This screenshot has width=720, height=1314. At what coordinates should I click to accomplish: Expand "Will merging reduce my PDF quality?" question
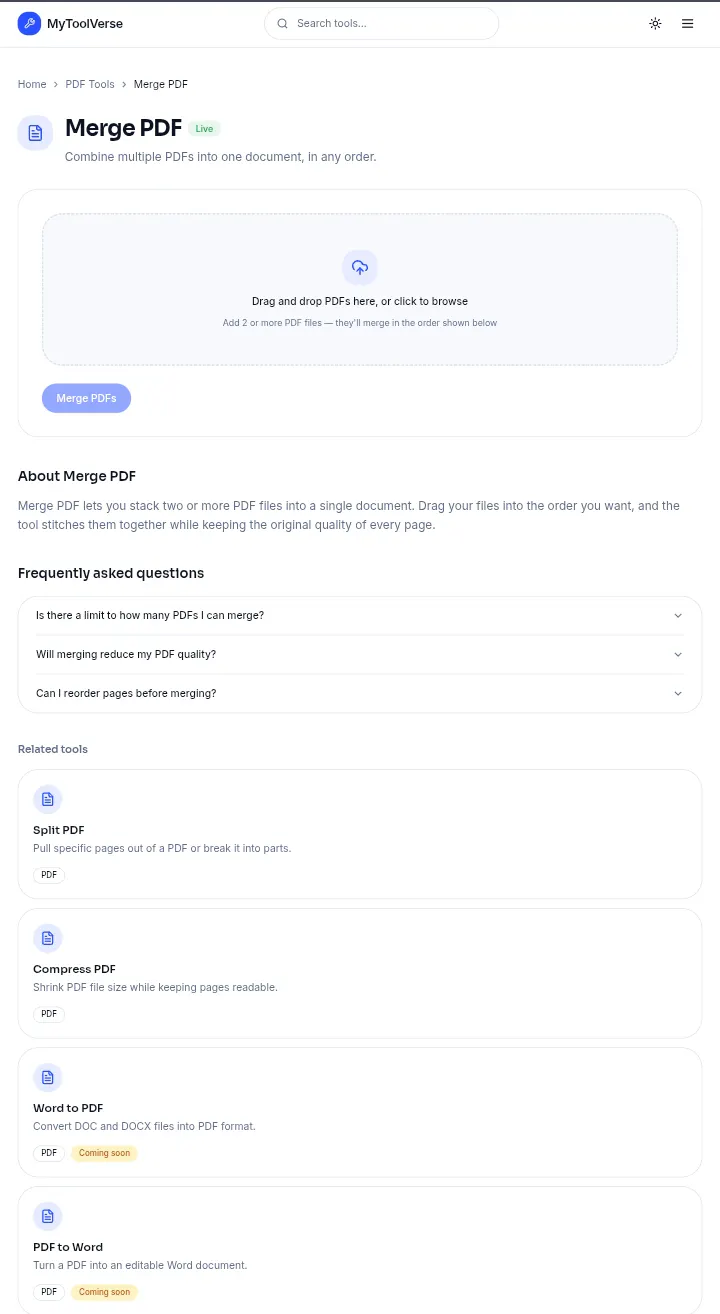coord(360,655)
